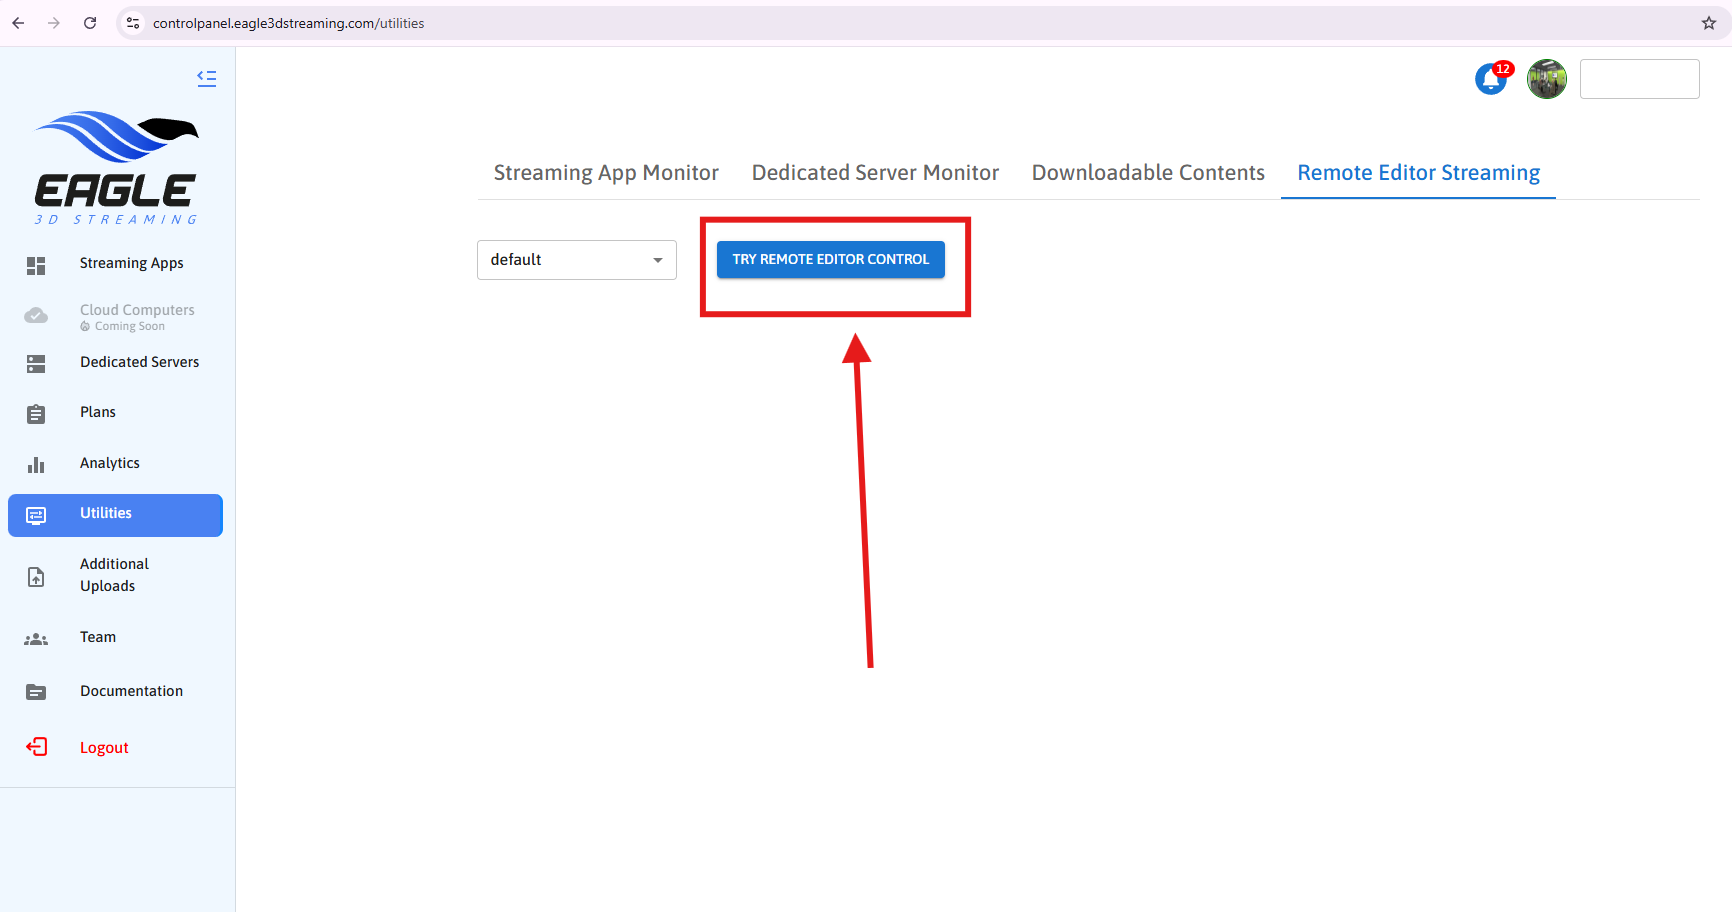1732x912 pixels.
Task: Click the Streaming Apps dashboard icon
Action: click(36, 265)
